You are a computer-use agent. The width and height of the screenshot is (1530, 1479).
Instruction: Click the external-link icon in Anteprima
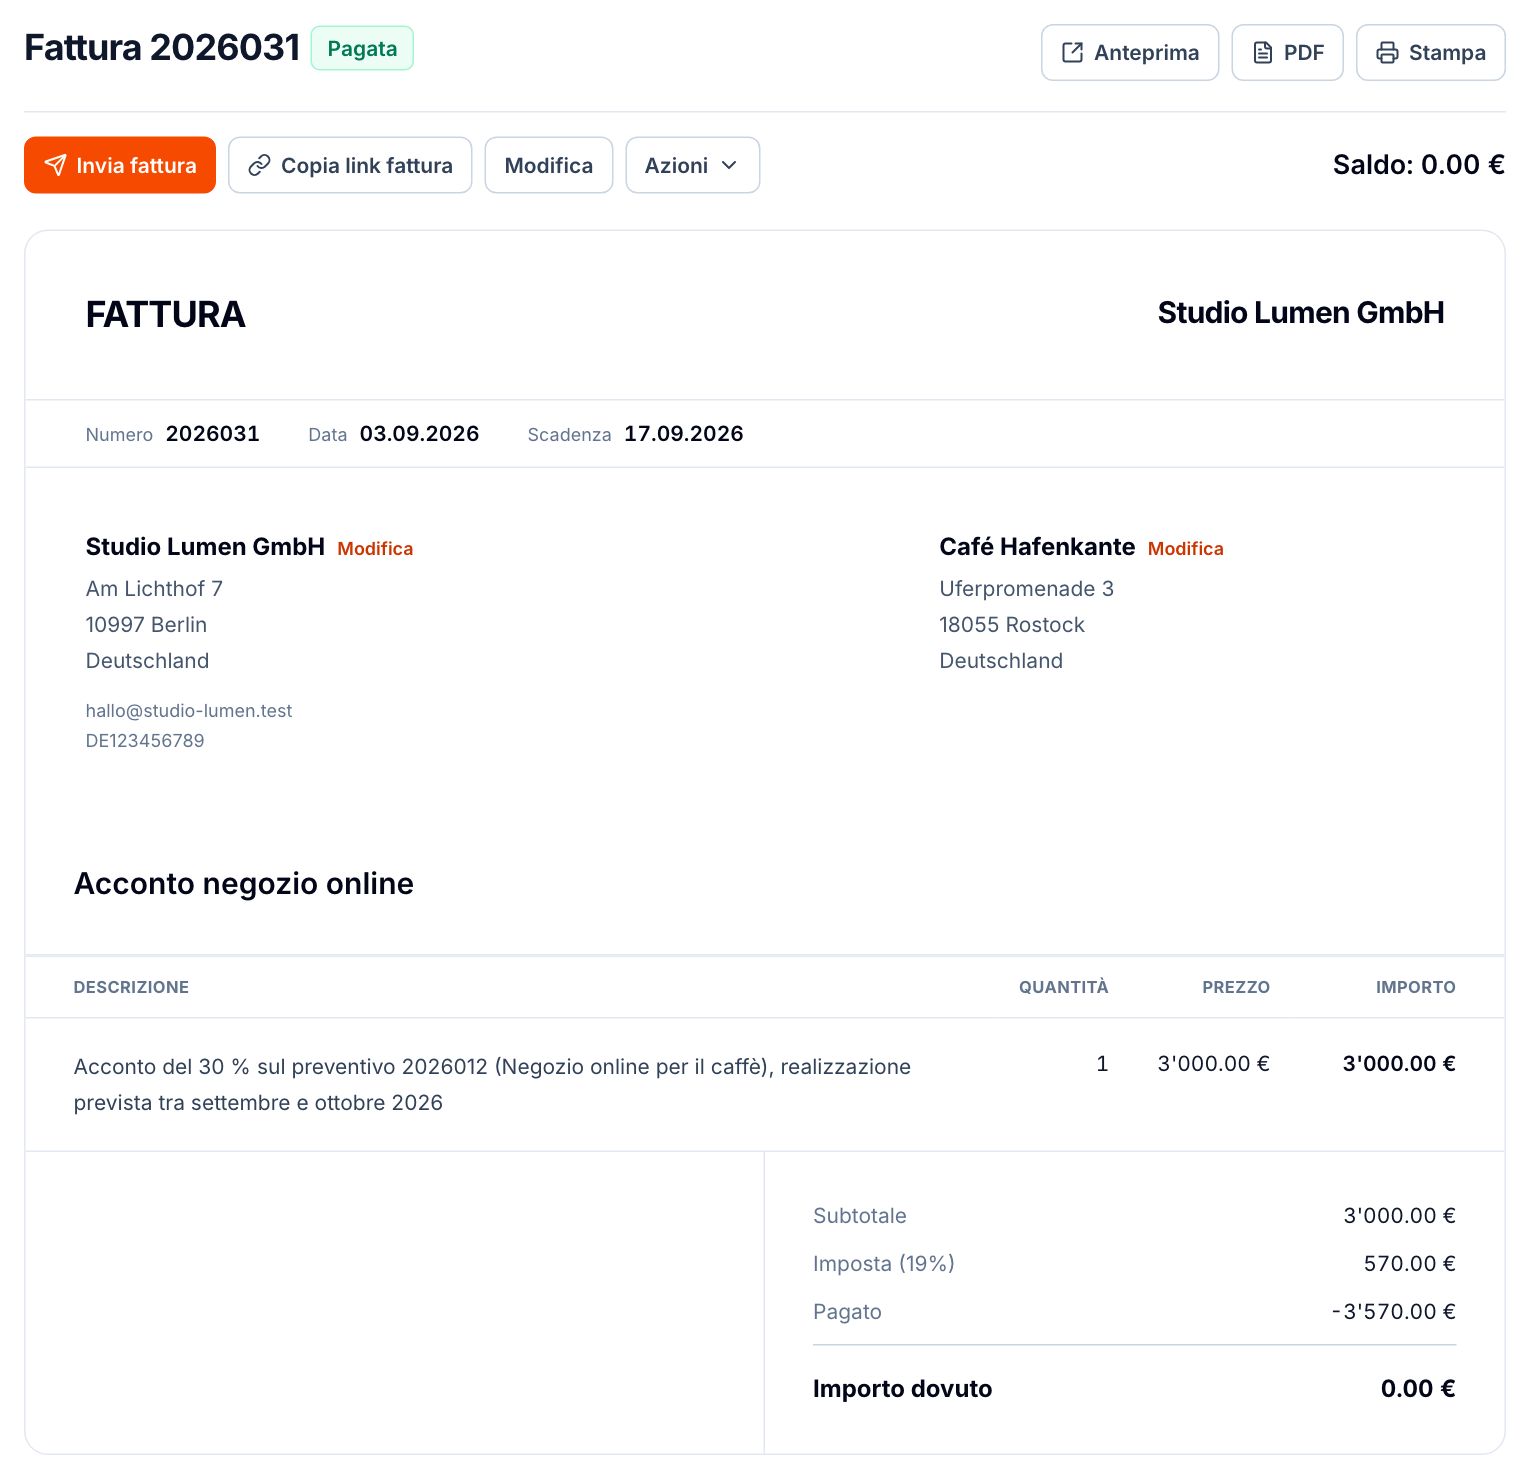[1072, 52]
